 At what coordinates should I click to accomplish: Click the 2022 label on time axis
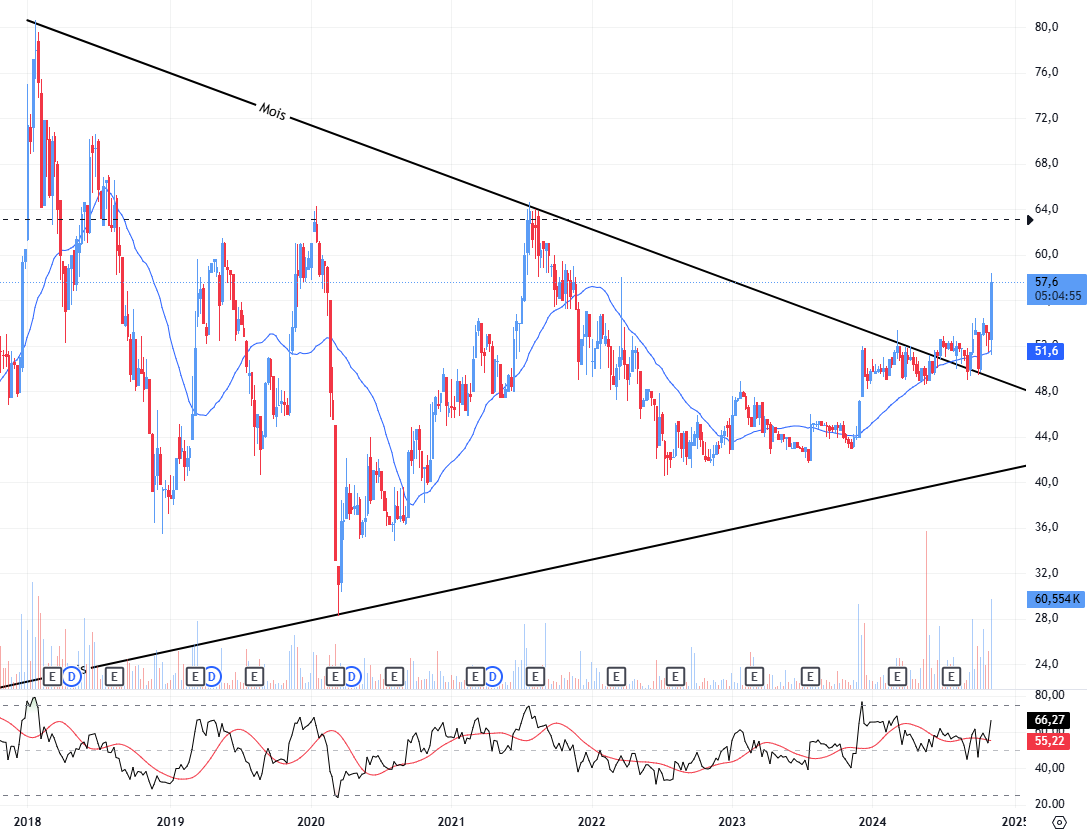(x=591, y=821)
